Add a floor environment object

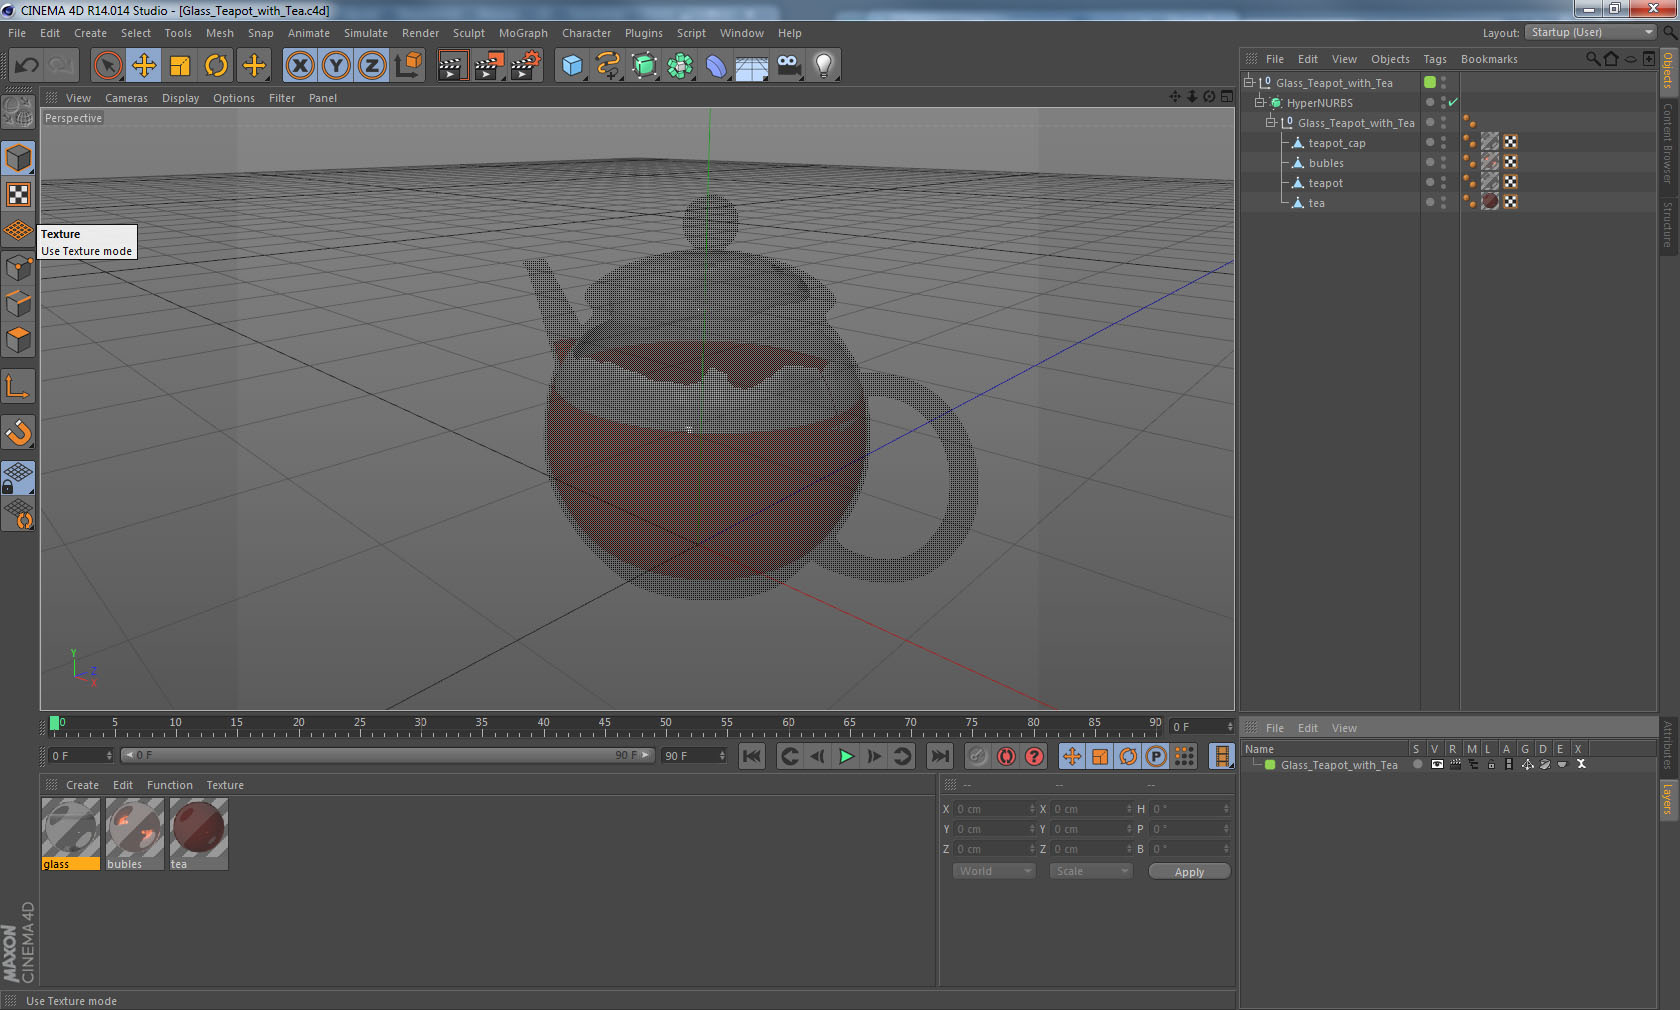click(x=752, y=66)
